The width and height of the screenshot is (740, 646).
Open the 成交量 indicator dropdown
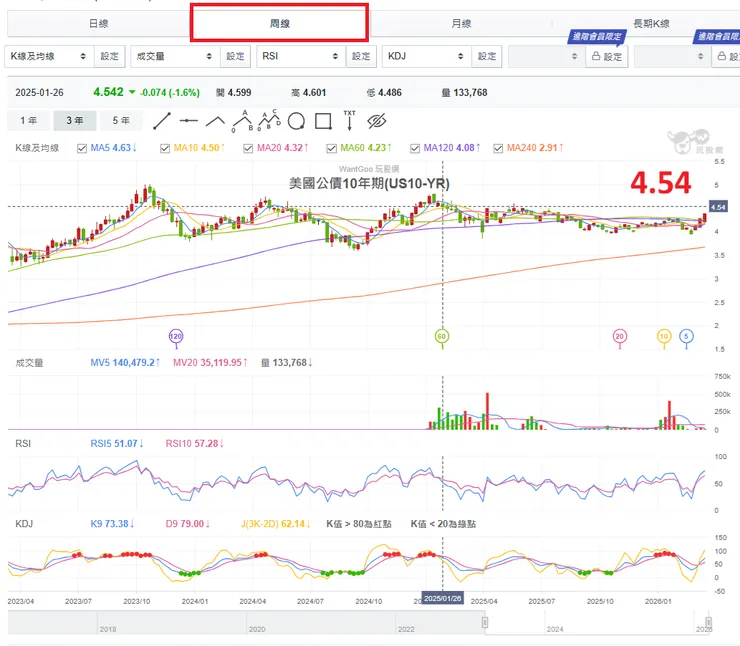(x=175, y=56)
